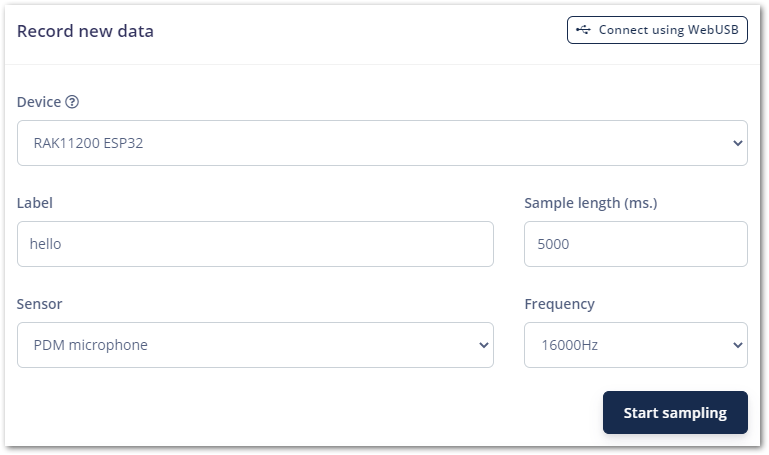Click the Sample length (ms.) caption
The image size is (769, 455).
pos(590,203)
